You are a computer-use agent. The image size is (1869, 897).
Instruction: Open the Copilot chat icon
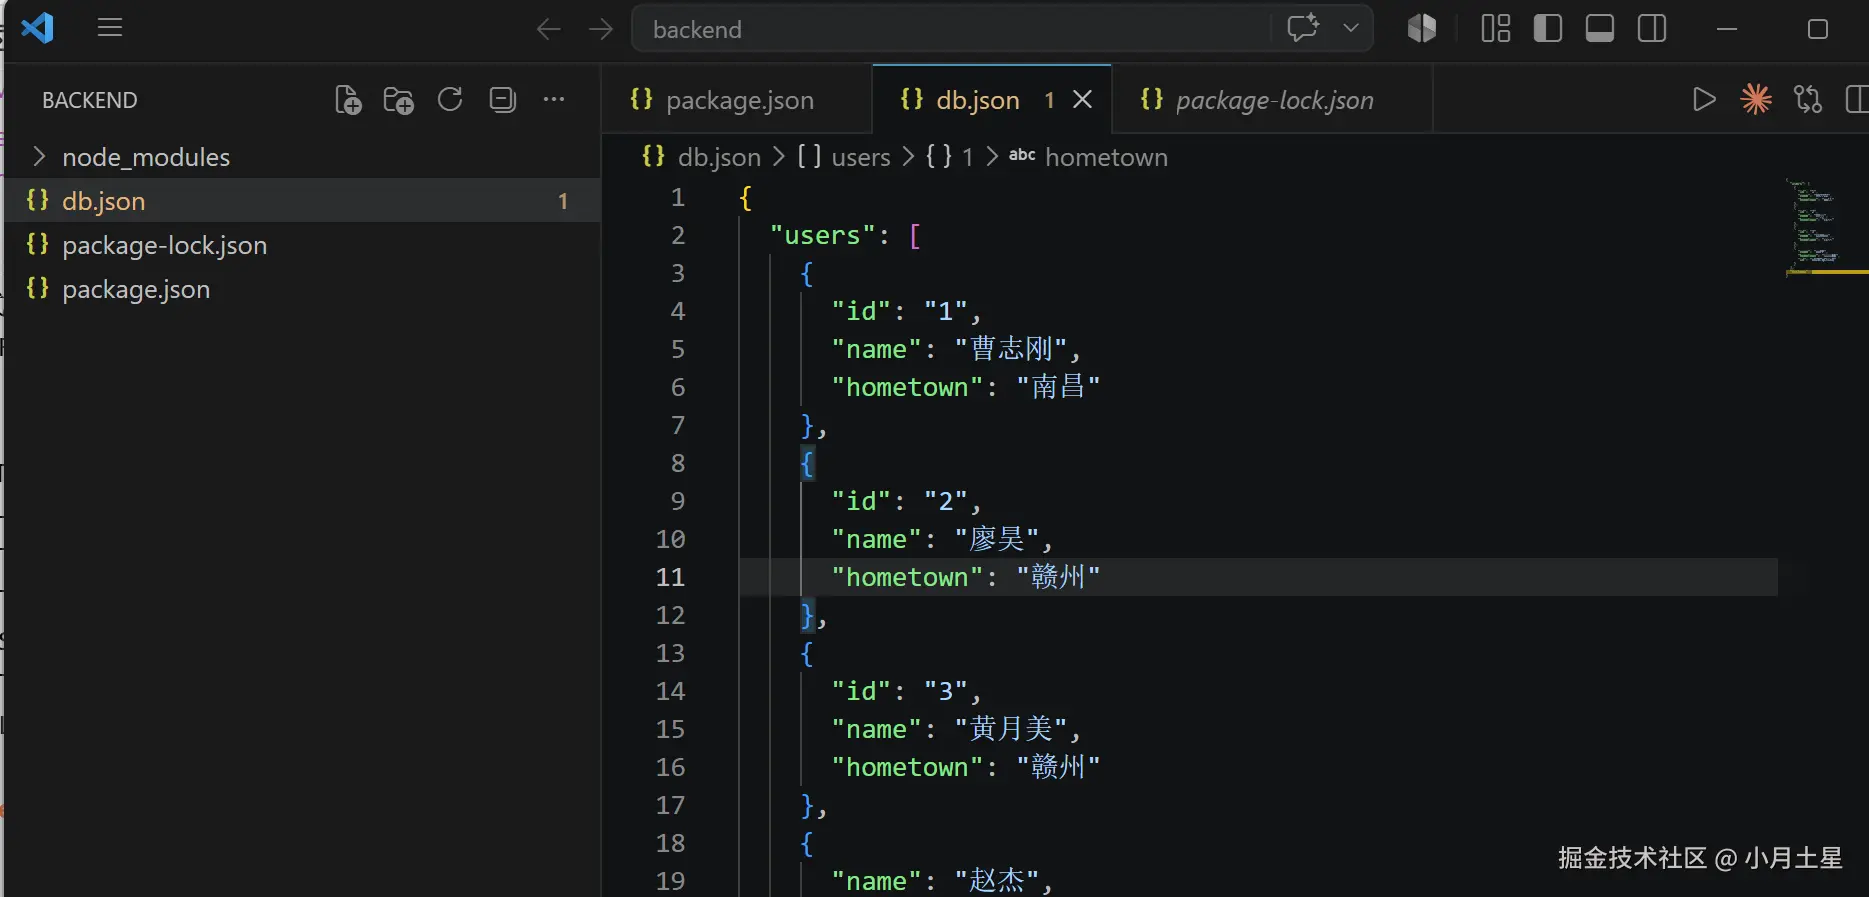click(x=1303, y=28)
